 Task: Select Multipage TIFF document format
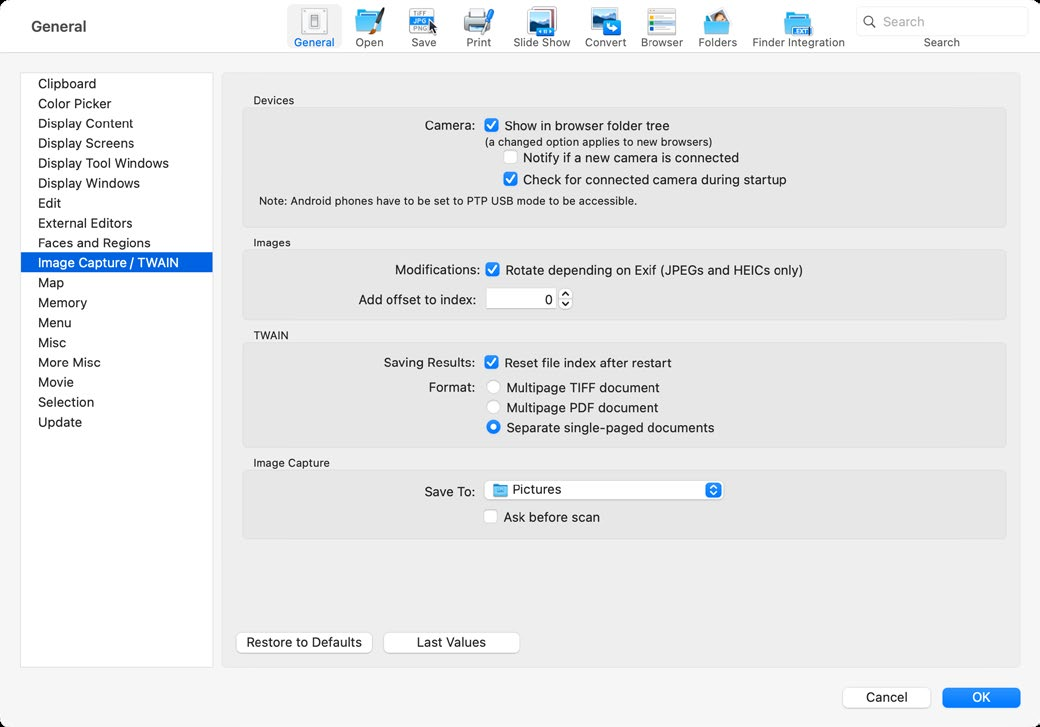(x=493, y=387)
